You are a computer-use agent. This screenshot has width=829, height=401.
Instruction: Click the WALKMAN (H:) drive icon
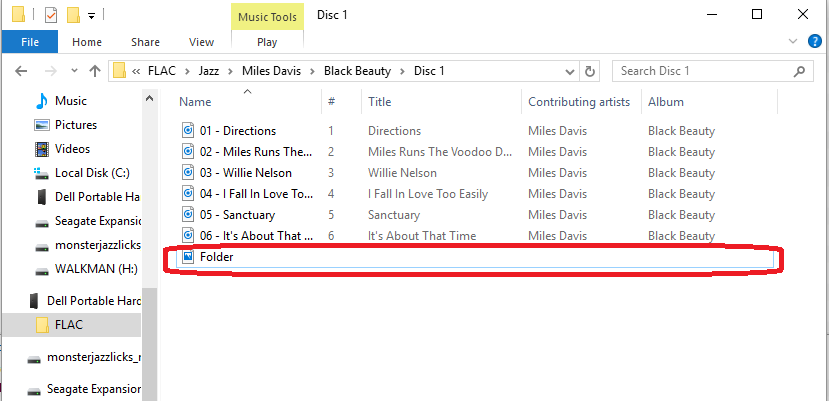coord(42,271)
